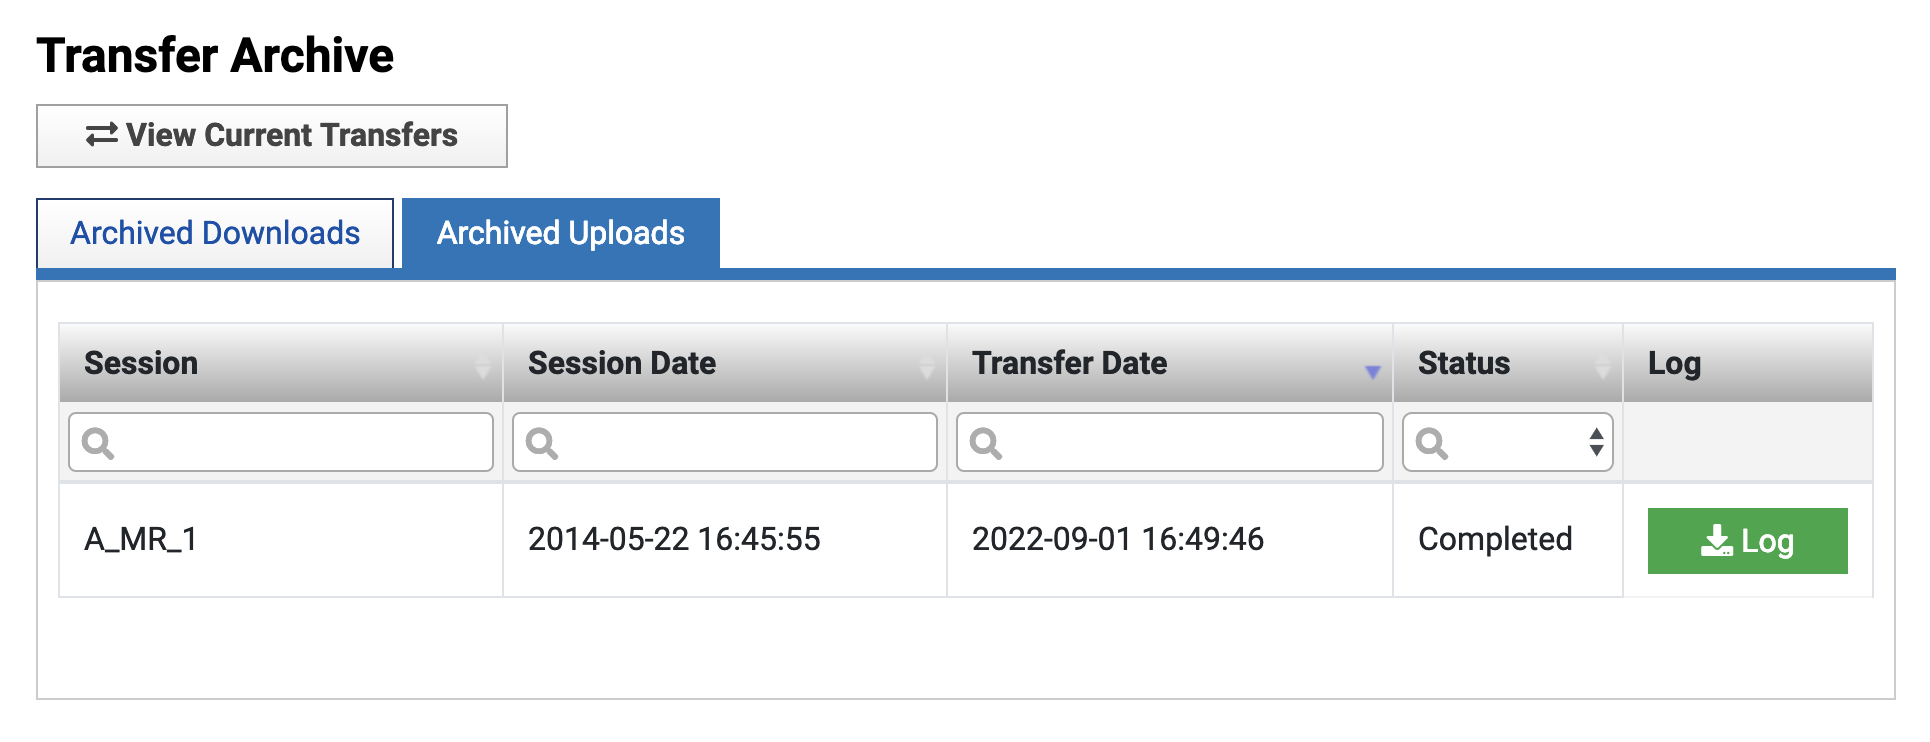Click the magnifier icon in Session Date filter
The height and width of the screenshot is (742, 1930).
[x=542, y=442]
